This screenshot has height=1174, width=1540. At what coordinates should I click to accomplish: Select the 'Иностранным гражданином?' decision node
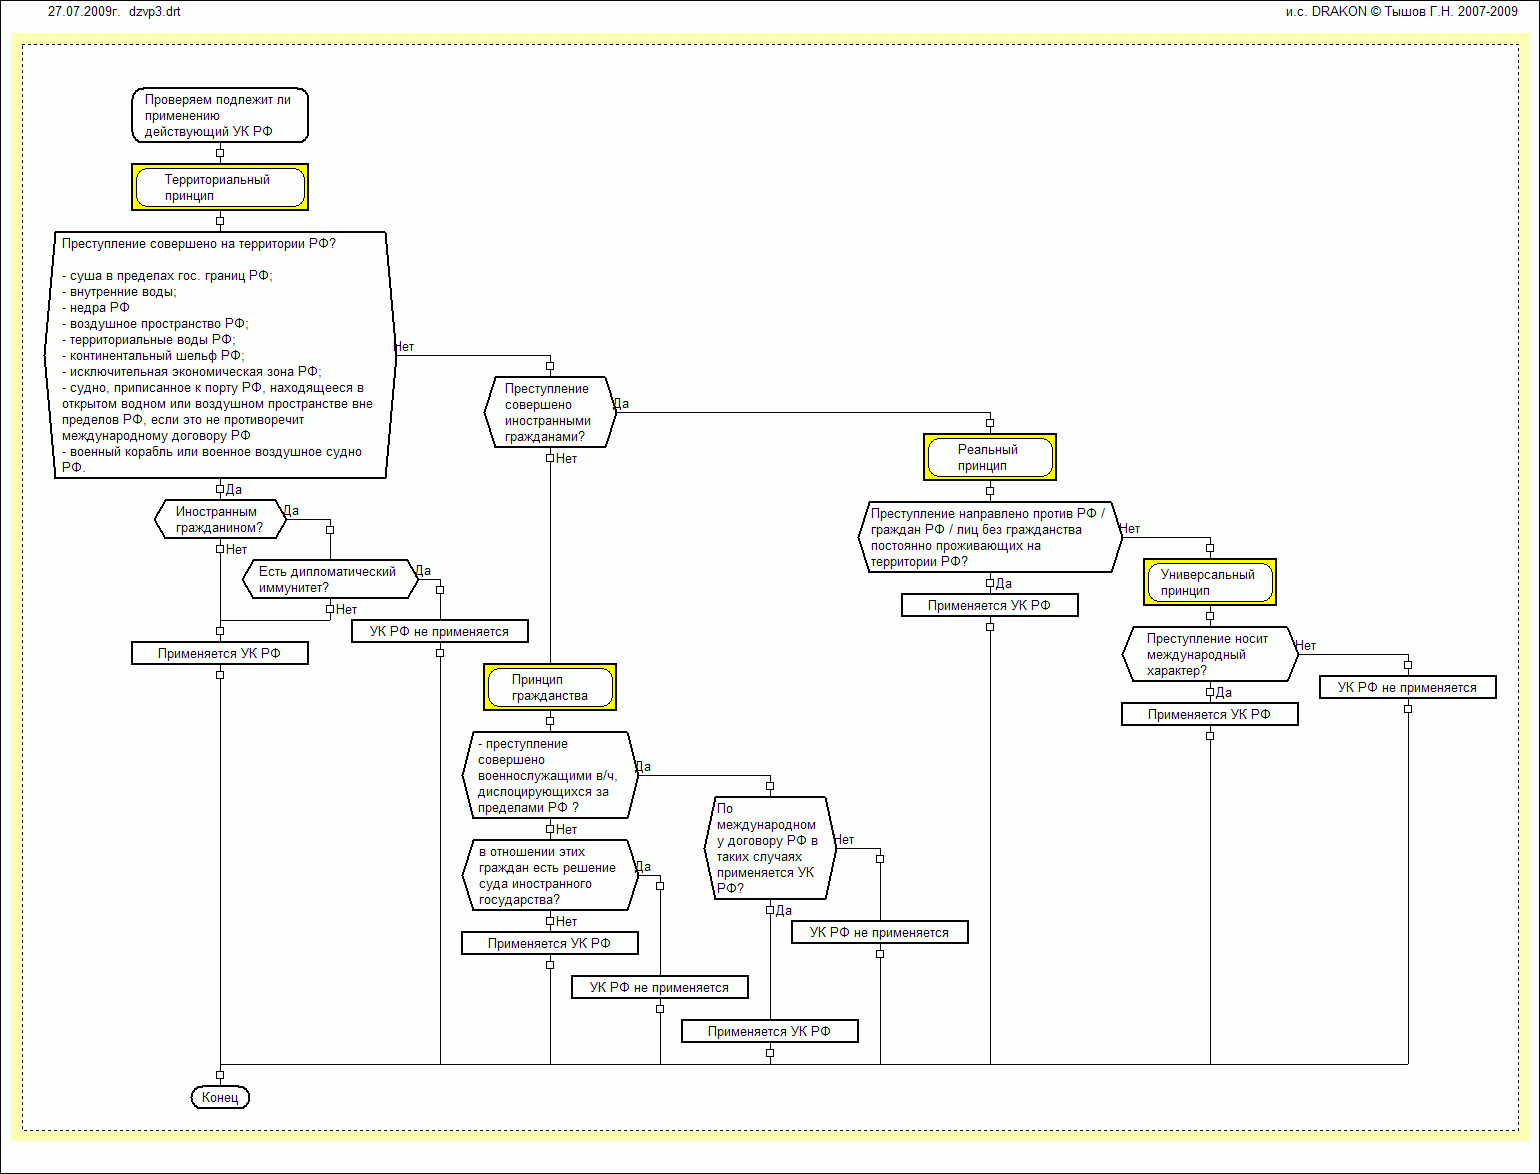(219, 520)
